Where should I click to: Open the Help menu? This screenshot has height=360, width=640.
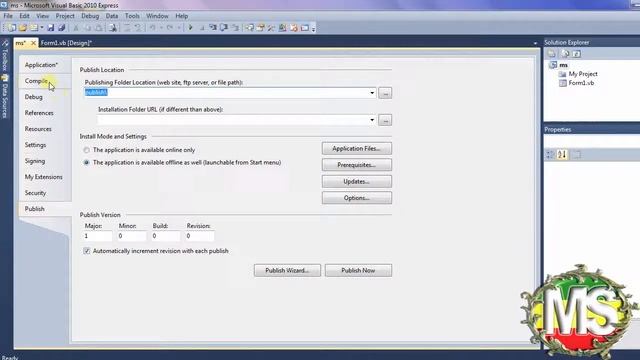[182, 16]
